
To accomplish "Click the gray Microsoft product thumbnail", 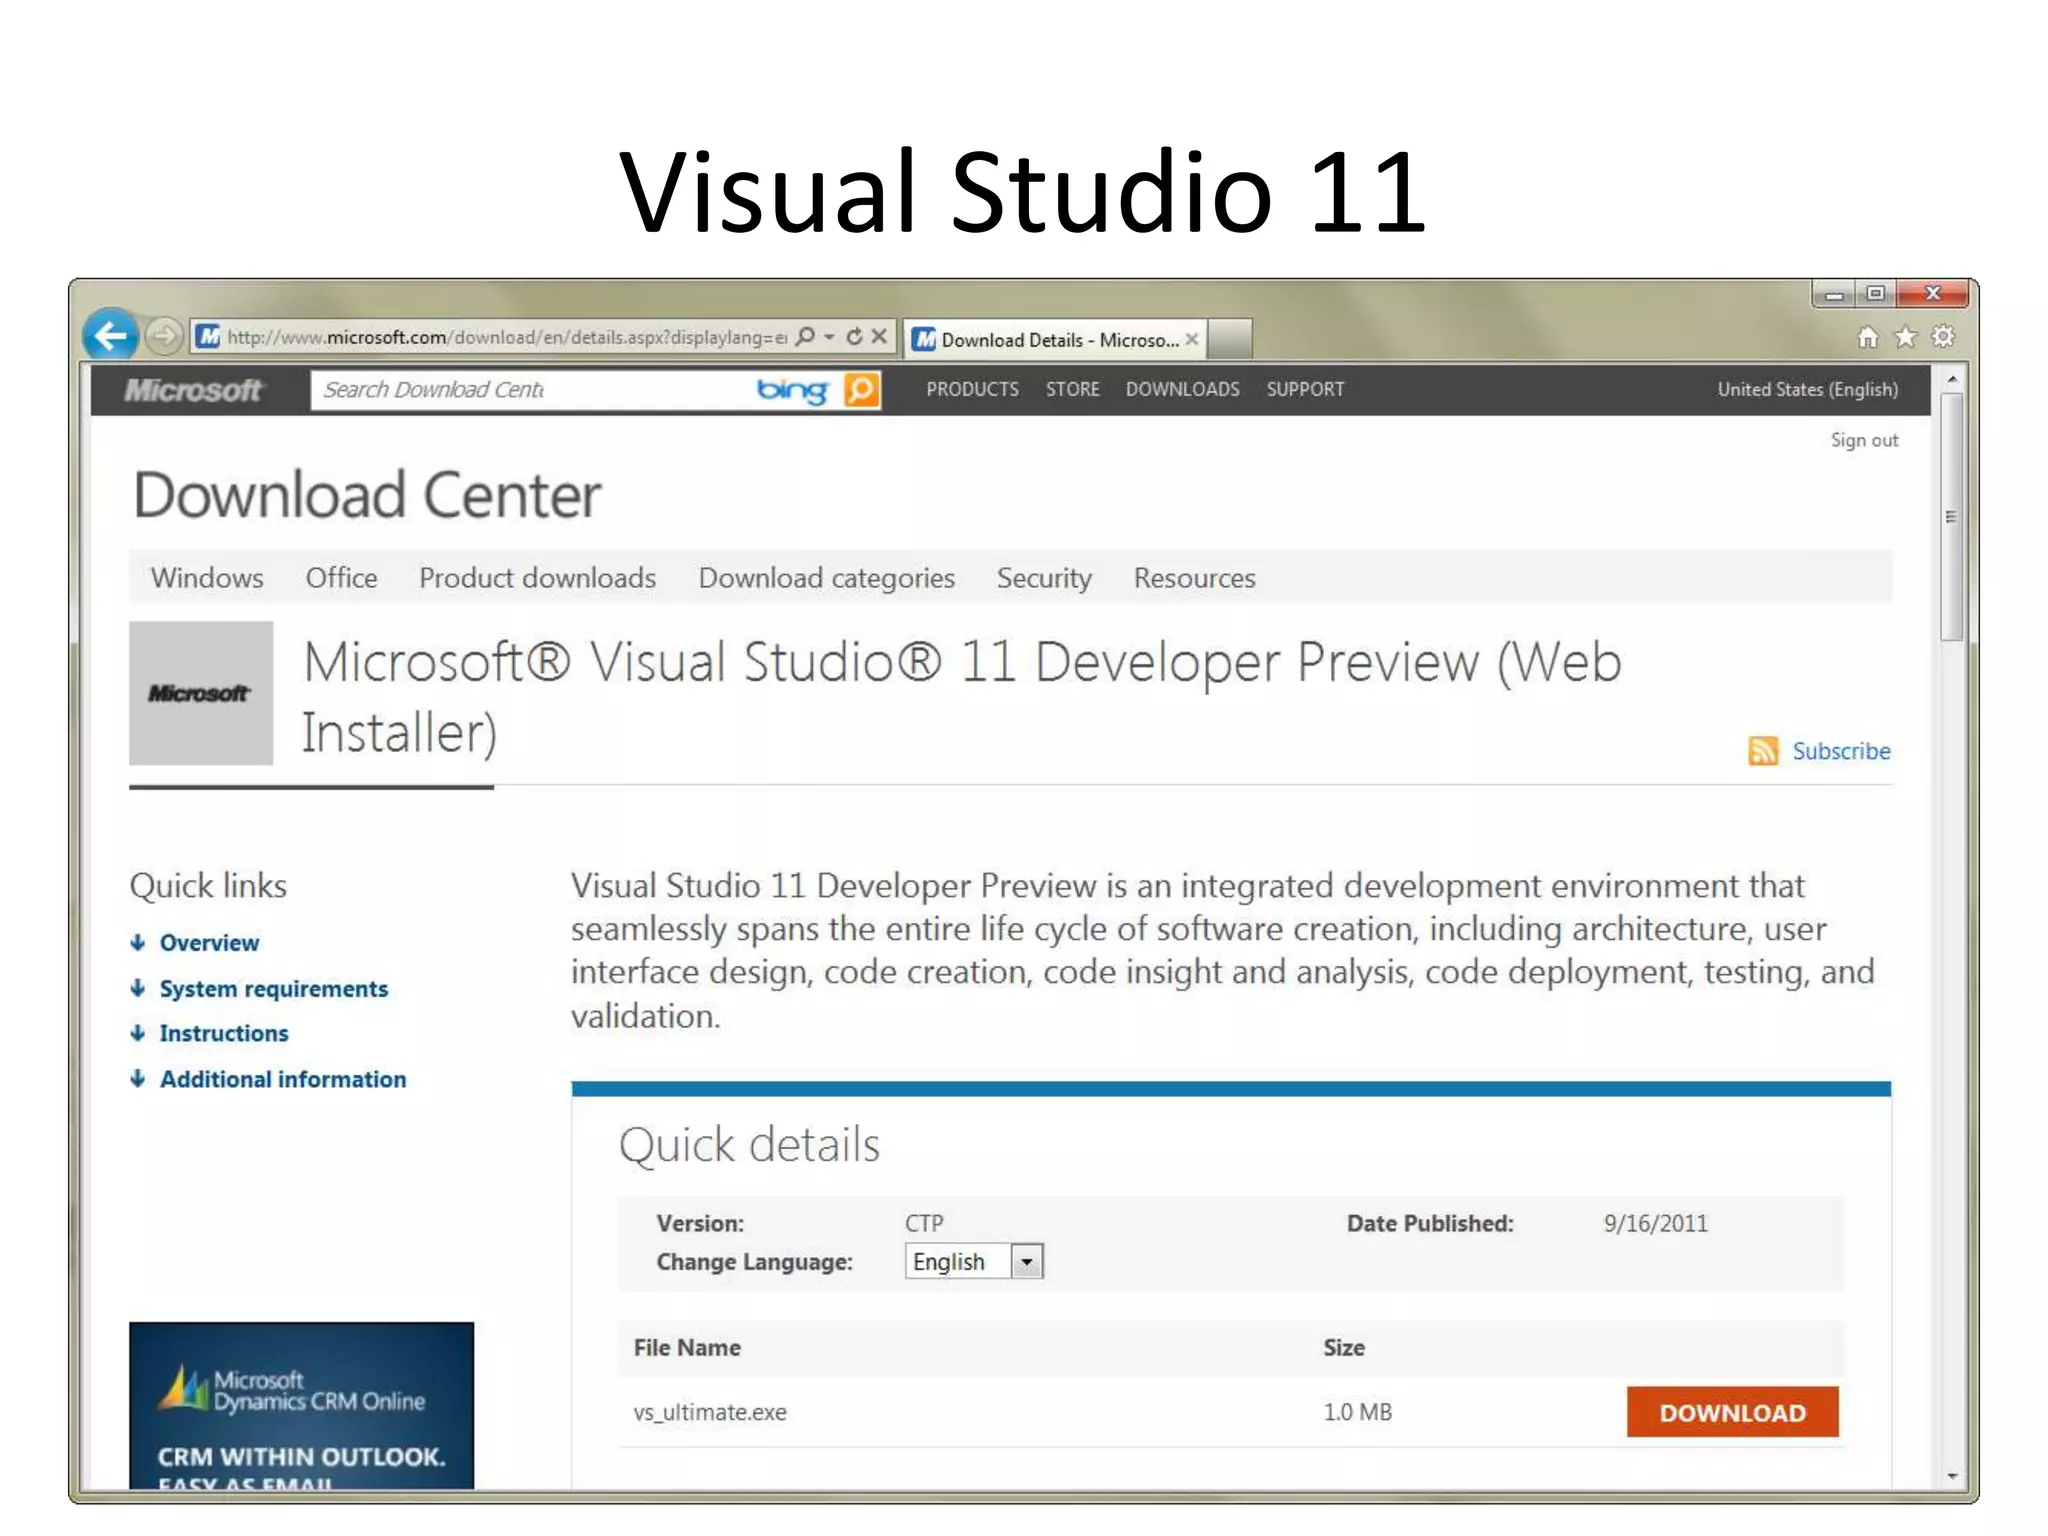I will click(201, 693).
